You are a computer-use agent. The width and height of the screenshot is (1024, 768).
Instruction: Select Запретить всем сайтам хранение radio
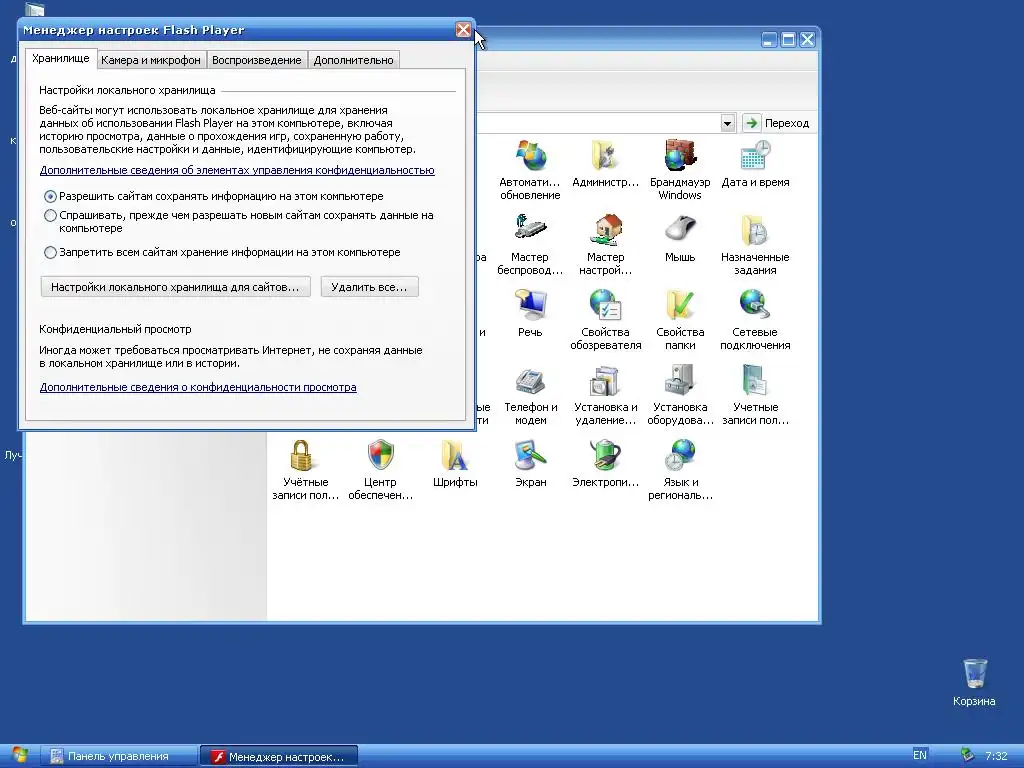pos(50,252)
